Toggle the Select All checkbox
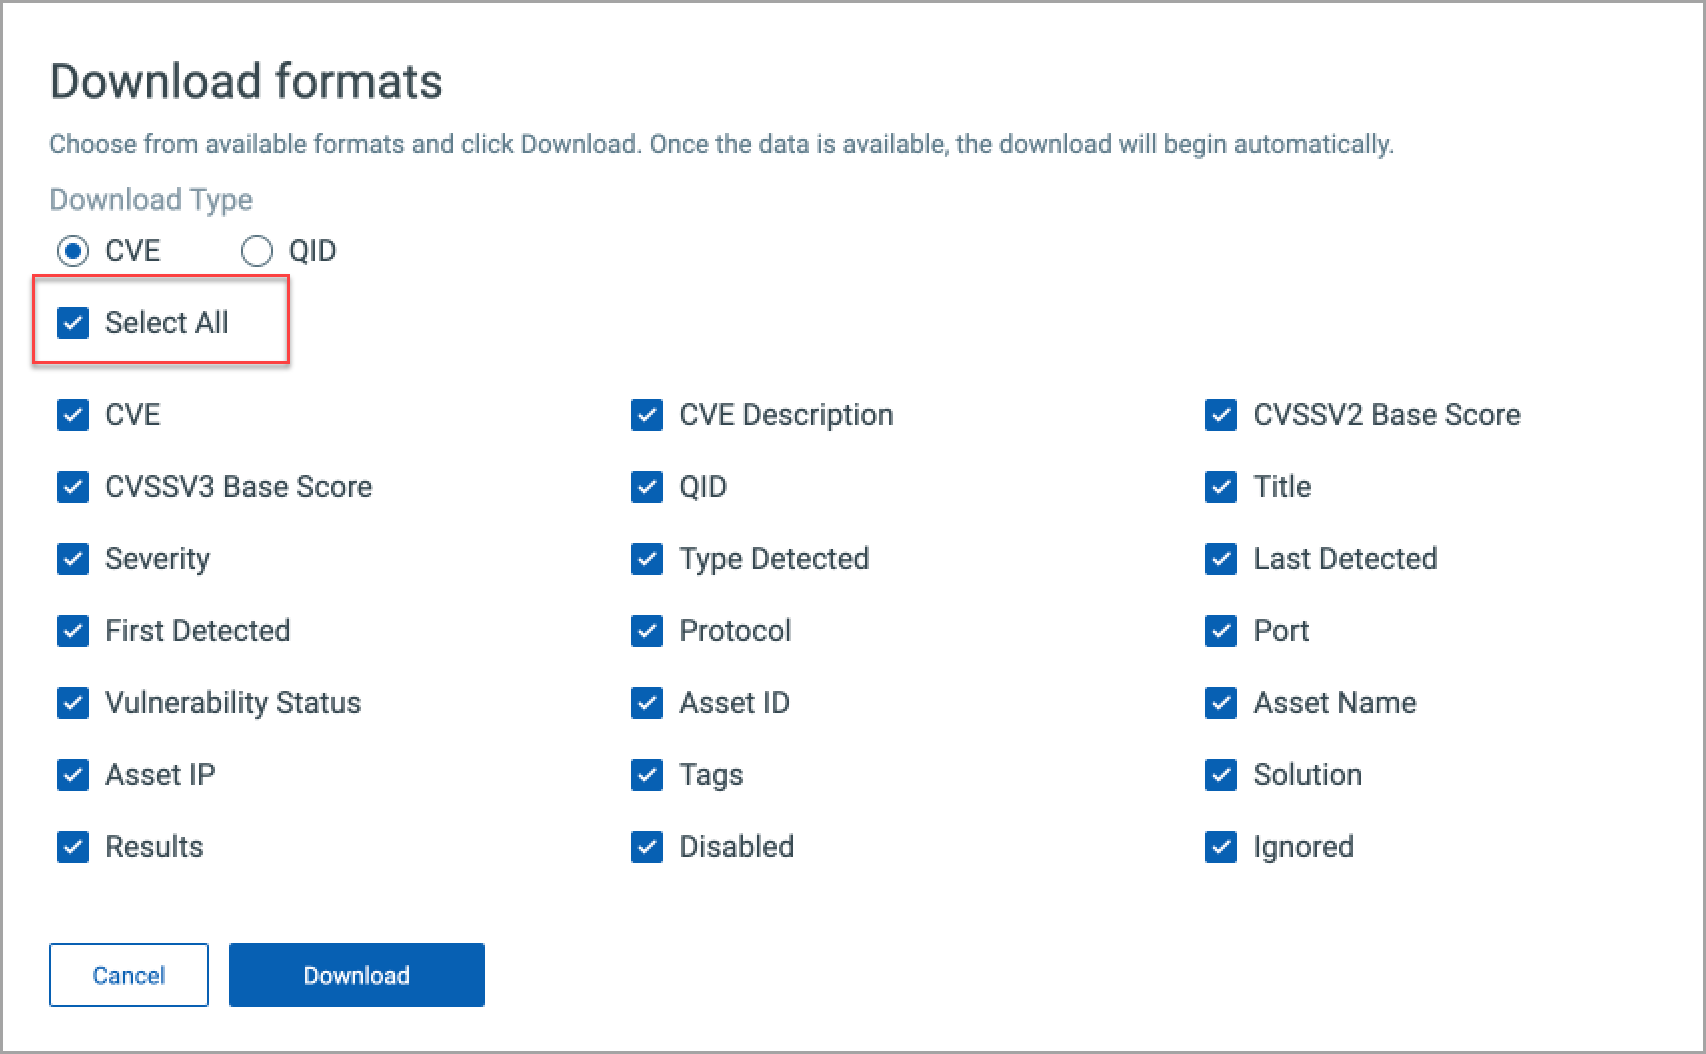The width and height of the screenshot is (1706, 1054). click(x=73, y=323)
